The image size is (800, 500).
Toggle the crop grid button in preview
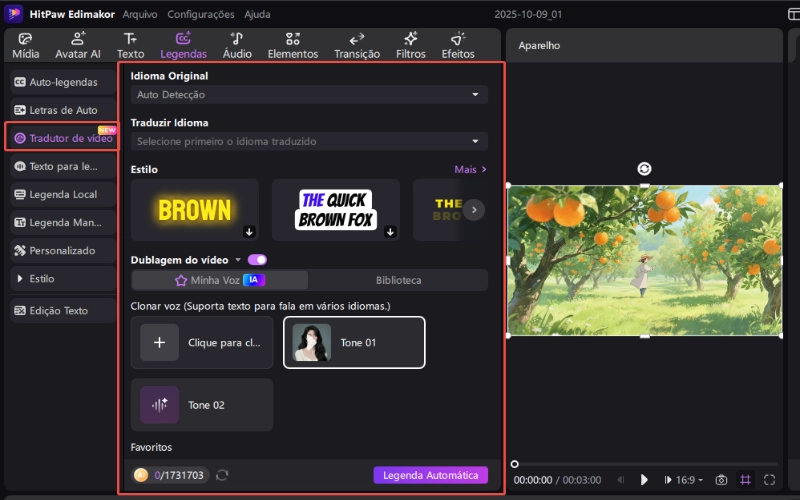pos(745,480)
